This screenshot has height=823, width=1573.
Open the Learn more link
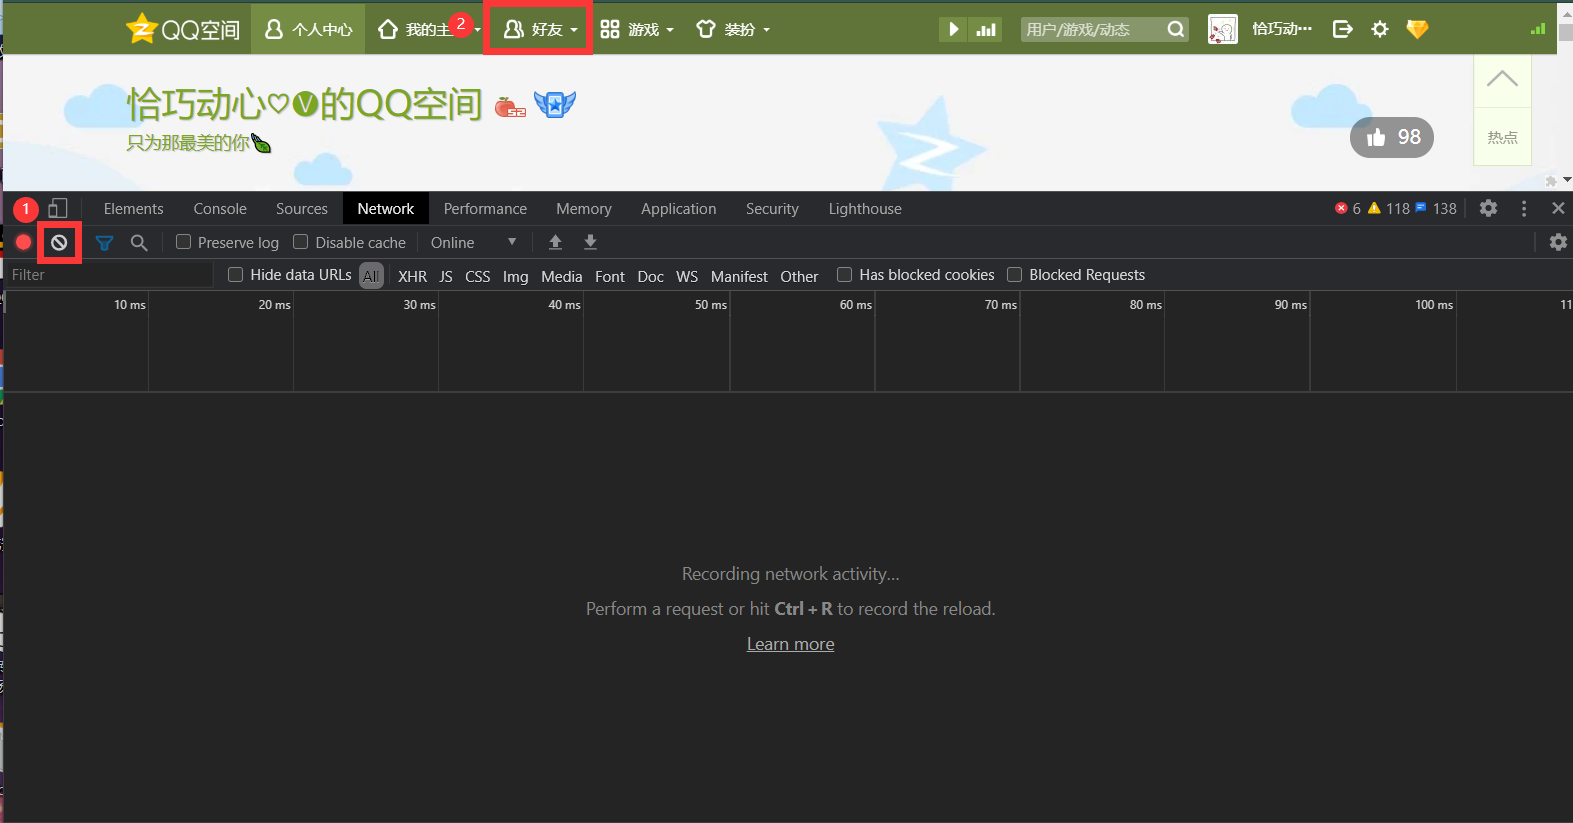pyautogui.click(x=790, y=644)
